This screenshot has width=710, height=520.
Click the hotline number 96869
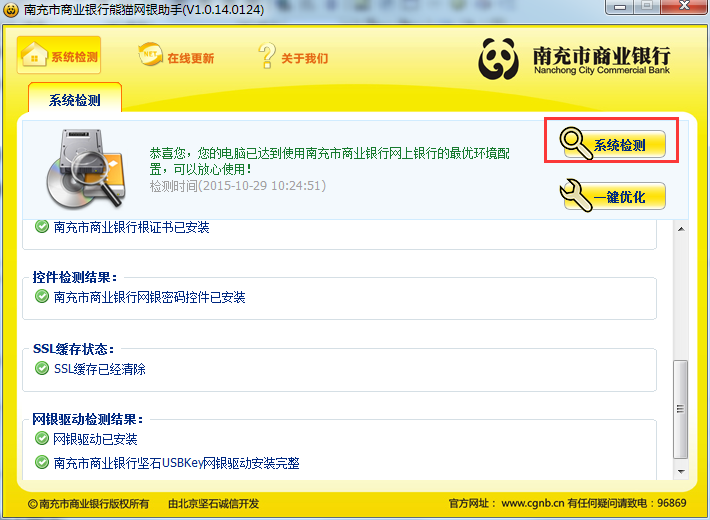(x=672, y=503)
